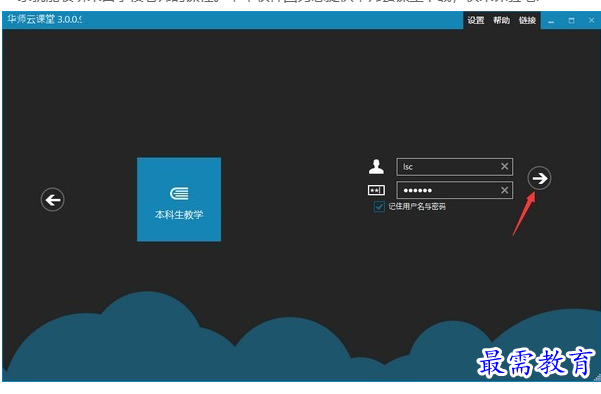Clear the password field with X
Viewport: 601px width, 394px height.
coord(504,190)
